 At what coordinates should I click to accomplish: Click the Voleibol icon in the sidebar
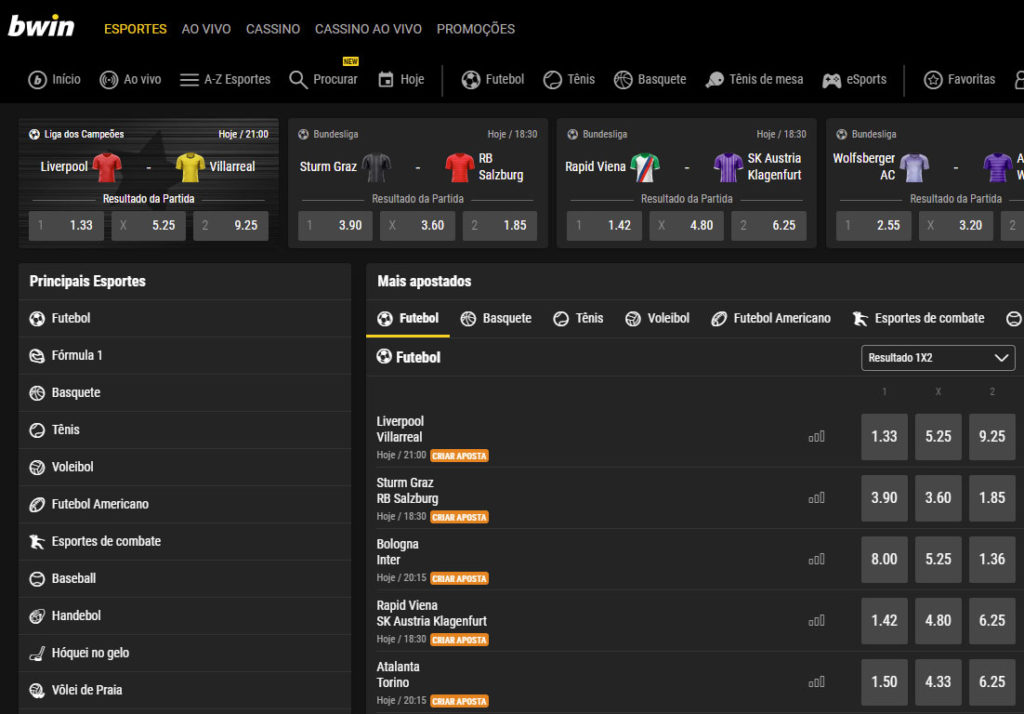[37, 467]
